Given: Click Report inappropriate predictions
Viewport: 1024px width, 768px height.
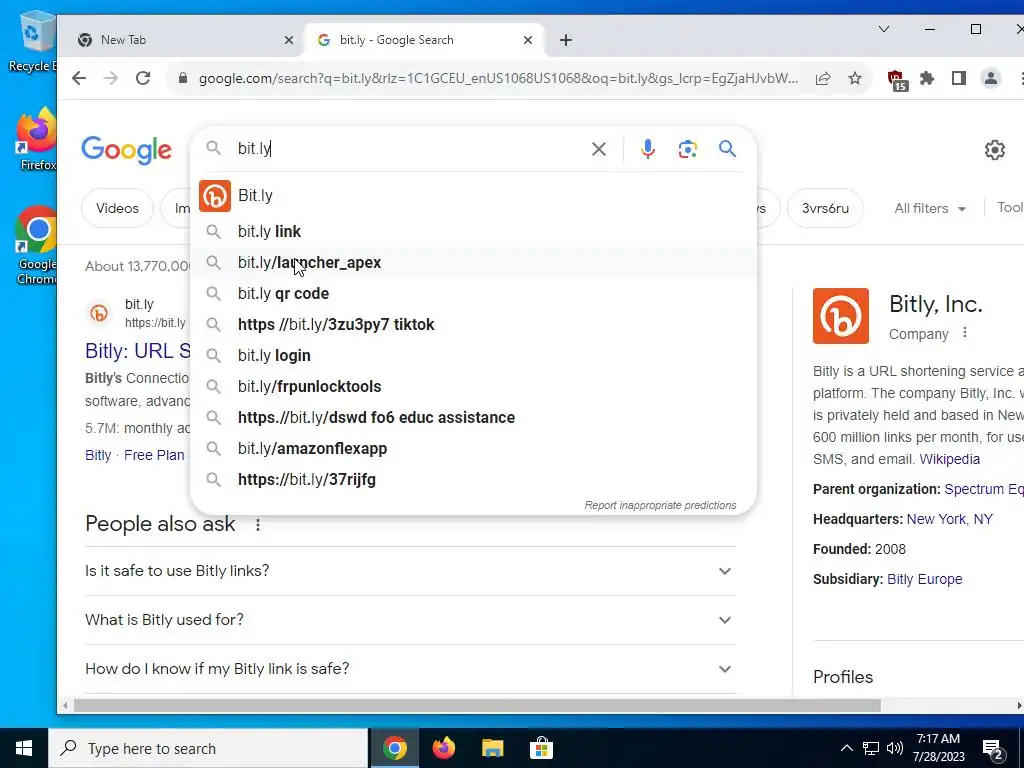Looking at the screenshot, I should [660, 505].
